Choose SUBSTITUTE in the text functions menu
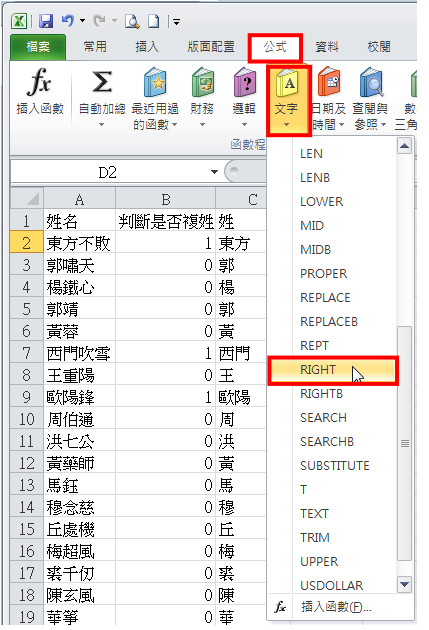 coord(335,466)
